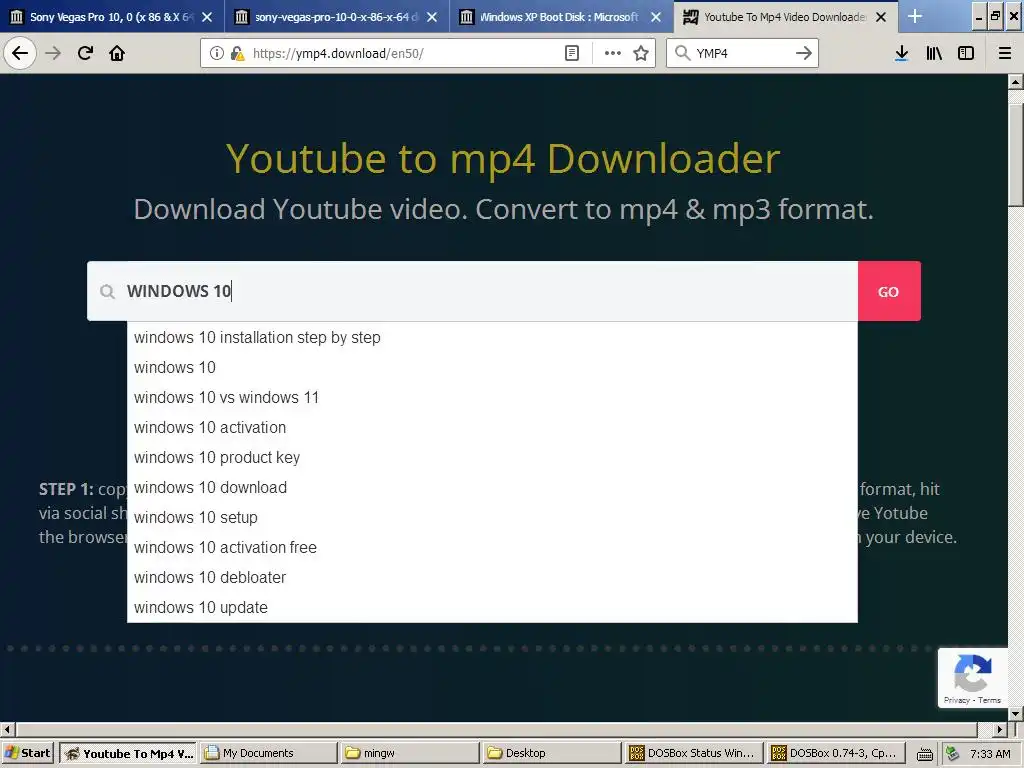Click the horizontal scrollbar left arrow
The height and width of the screenshot is (768, 1024).
[x=7, y=729]
